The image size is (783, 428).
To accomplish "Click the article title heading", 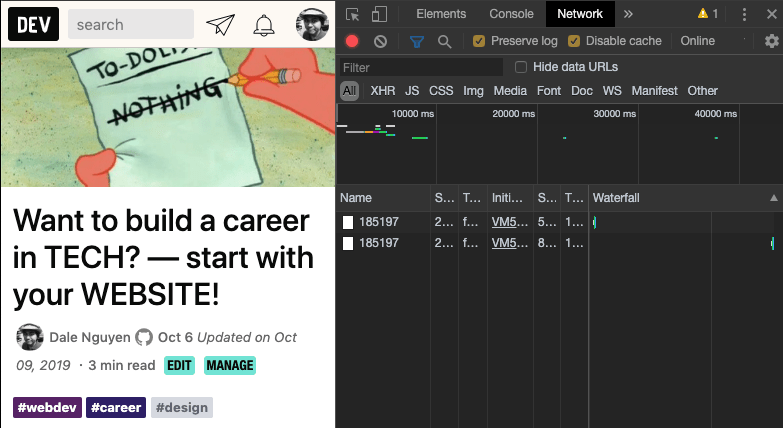I will coord(163,258).
